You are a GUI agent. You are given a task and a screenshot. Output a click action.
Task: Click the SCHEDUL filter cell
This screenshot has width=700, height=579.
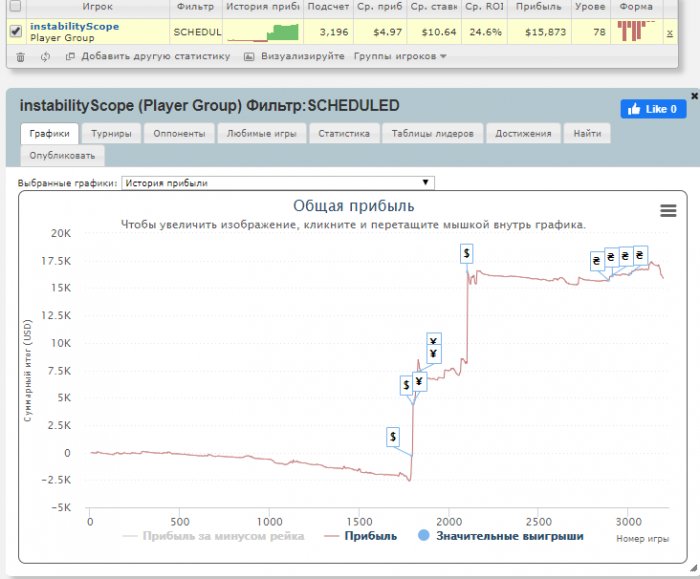coord(197,32)
